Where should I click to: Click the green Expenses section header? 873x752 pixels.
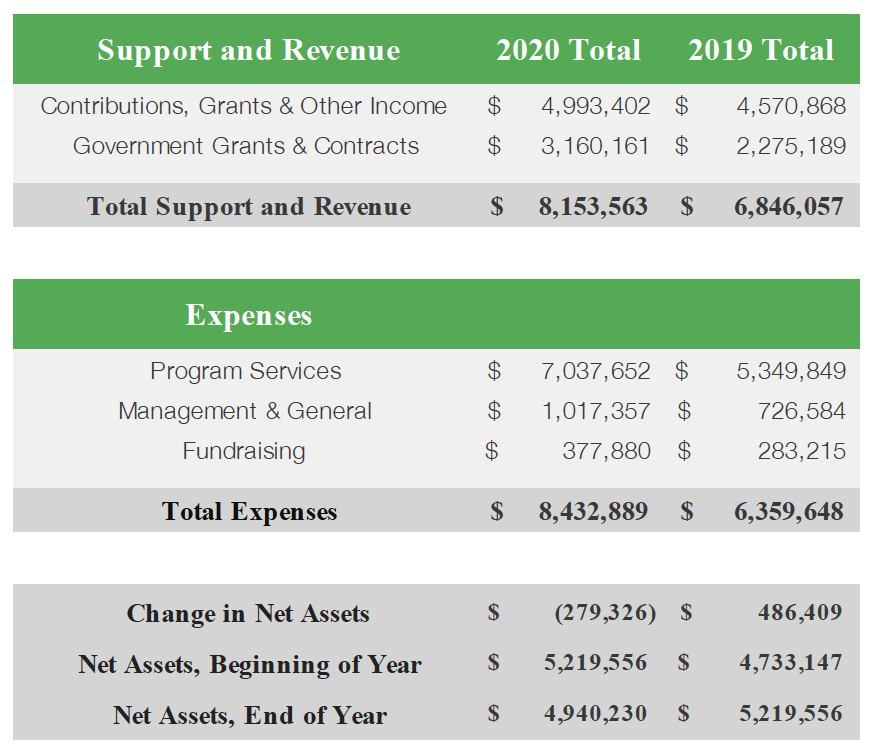(x=248, y=315)
